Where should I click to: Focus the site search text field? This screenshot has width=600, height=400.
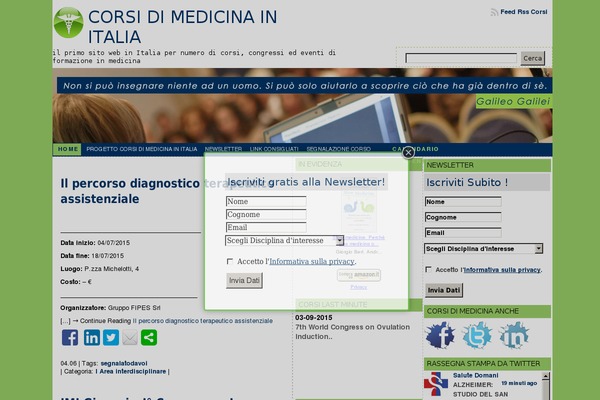click(x=461, y=58)
